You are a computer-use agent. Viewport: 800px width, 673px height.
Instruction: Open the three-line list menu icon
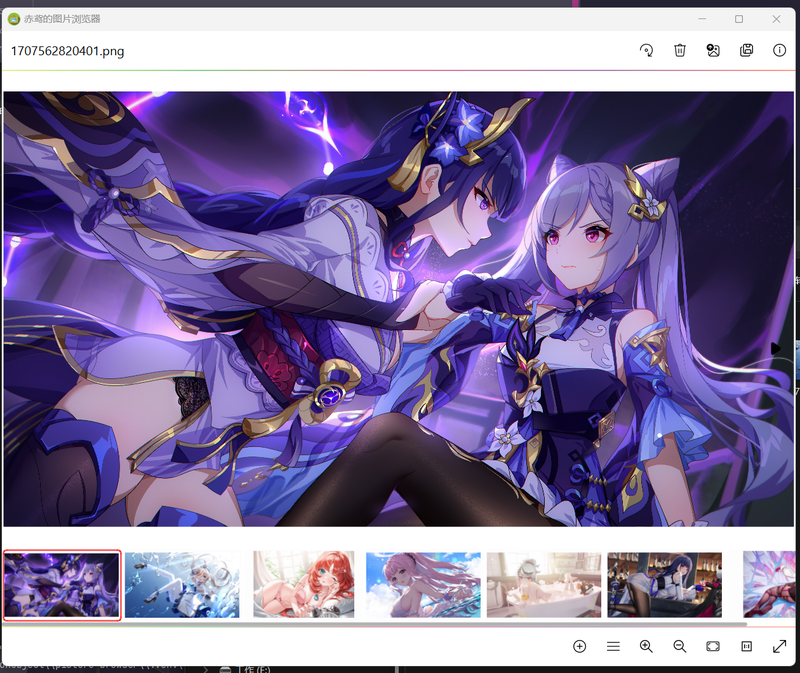[613, 646]
